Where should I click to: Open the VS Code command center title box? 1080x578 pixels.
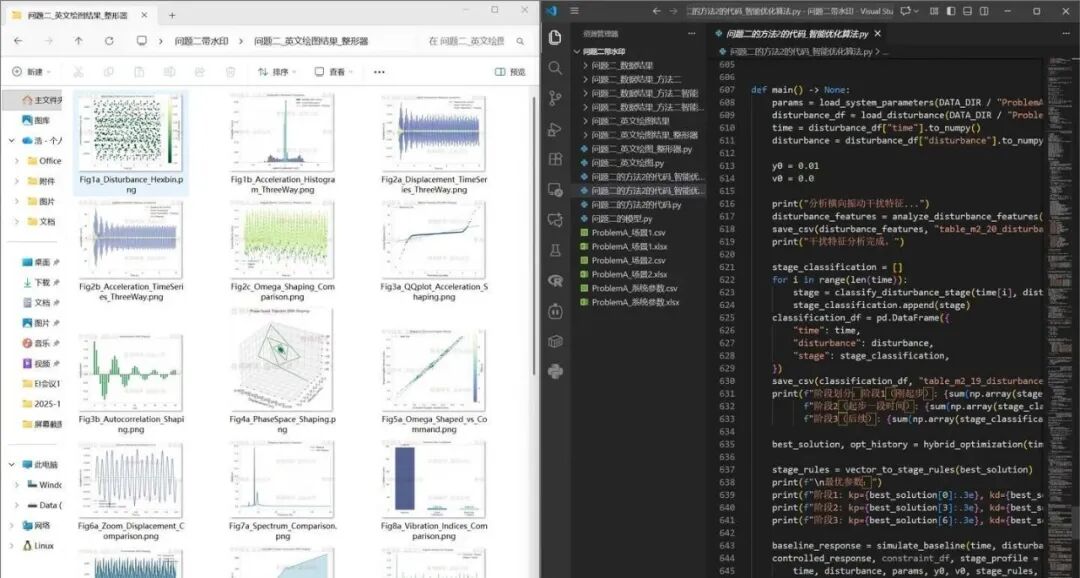click(x=791, y=11)
